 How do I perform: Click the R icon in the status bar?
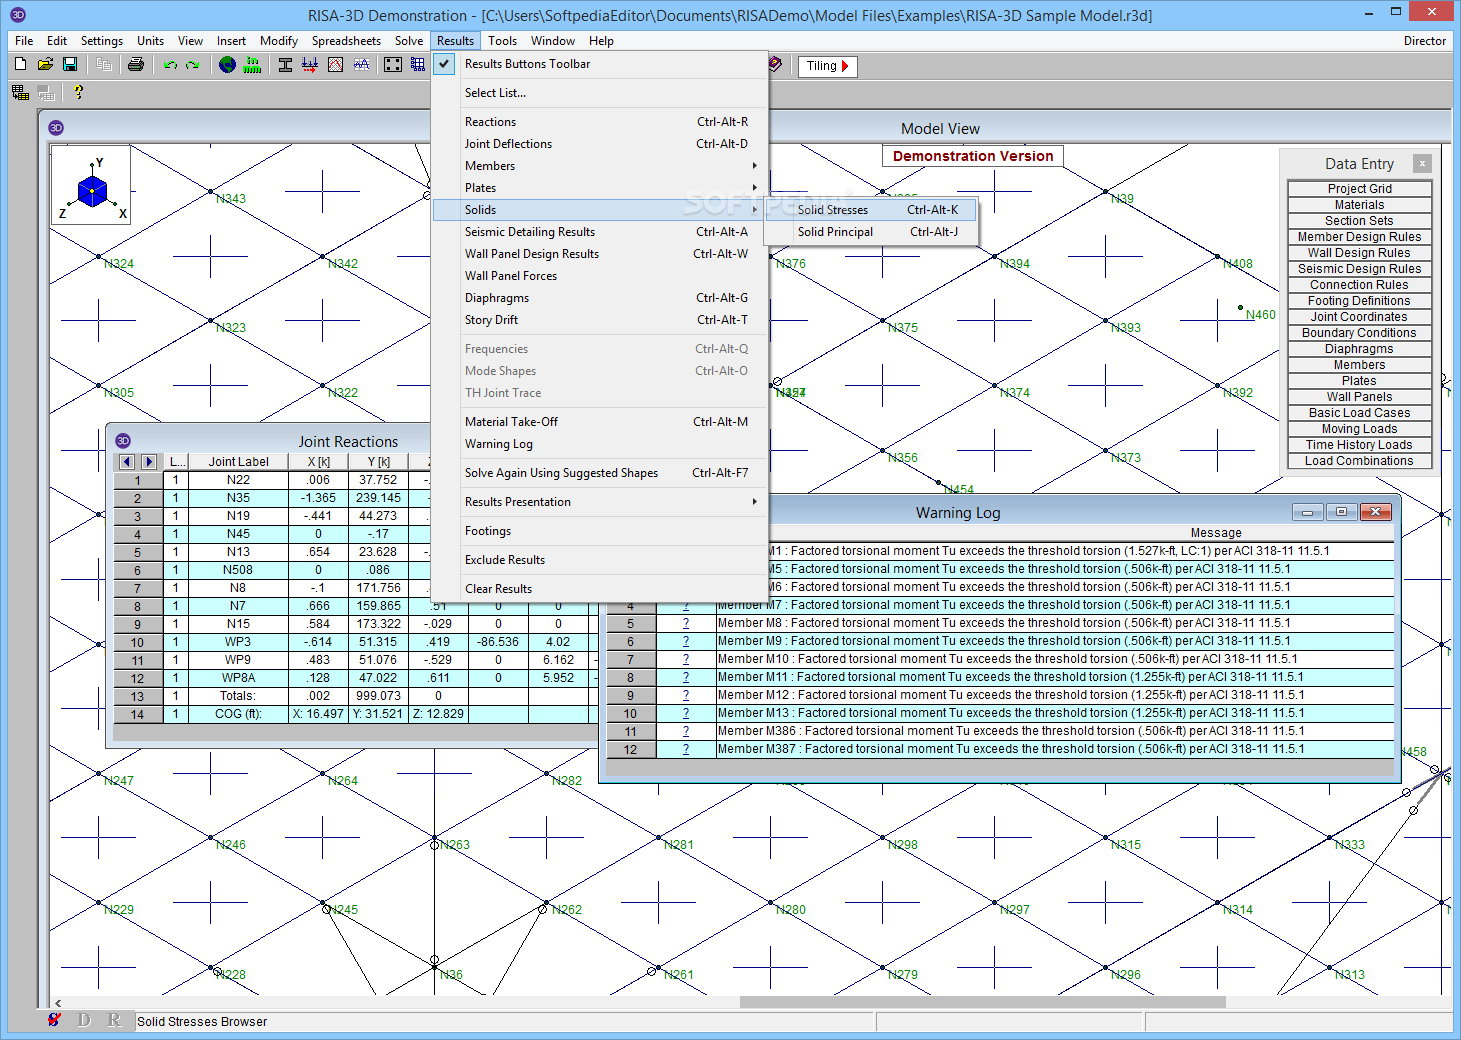point(114,1020)
